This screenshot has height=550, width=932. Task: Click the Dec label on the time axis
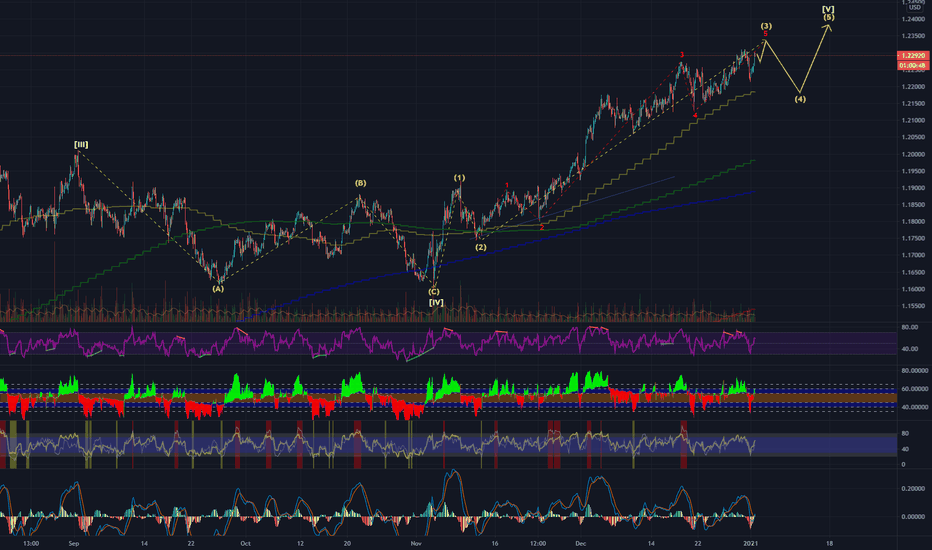[581, 543]
